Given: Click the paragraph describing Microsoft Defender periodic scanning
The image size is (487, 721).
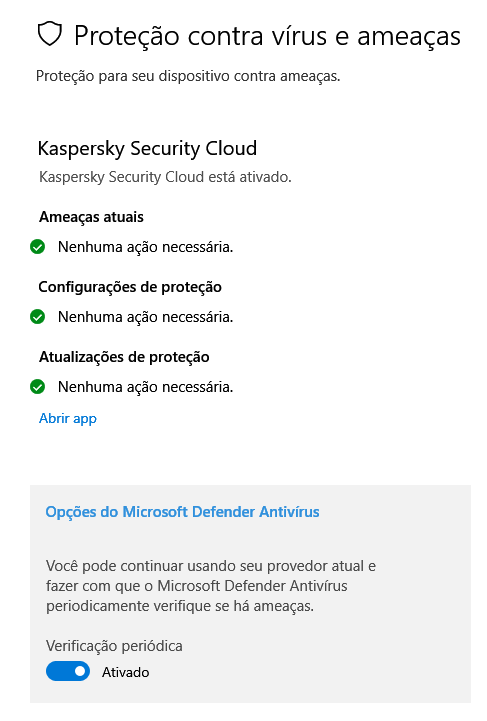Looking at the screenshot, I should [x=211, y=586].
